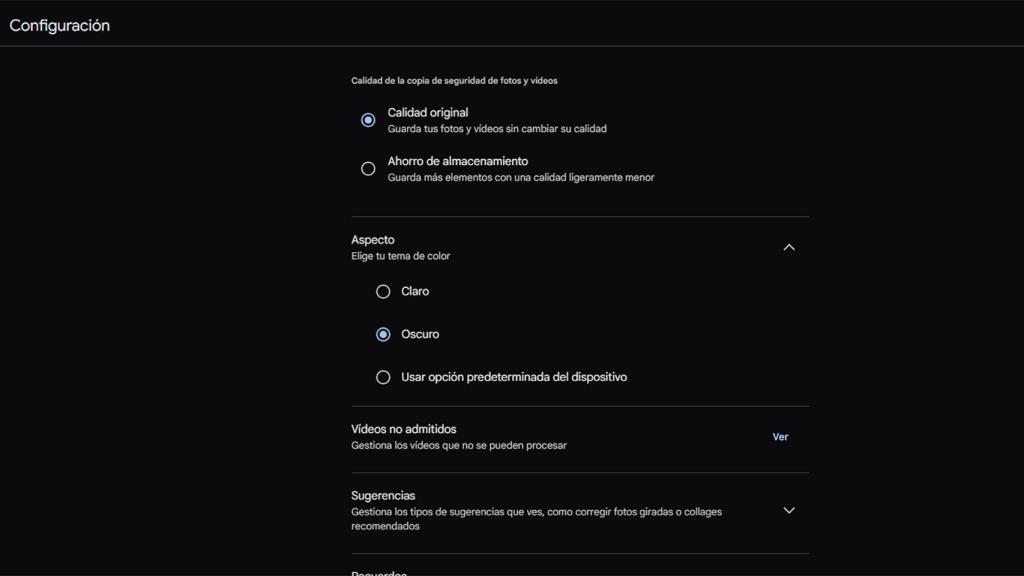
Task: Open "Ver" link for unsupported videos
Action: pos(780,436)
